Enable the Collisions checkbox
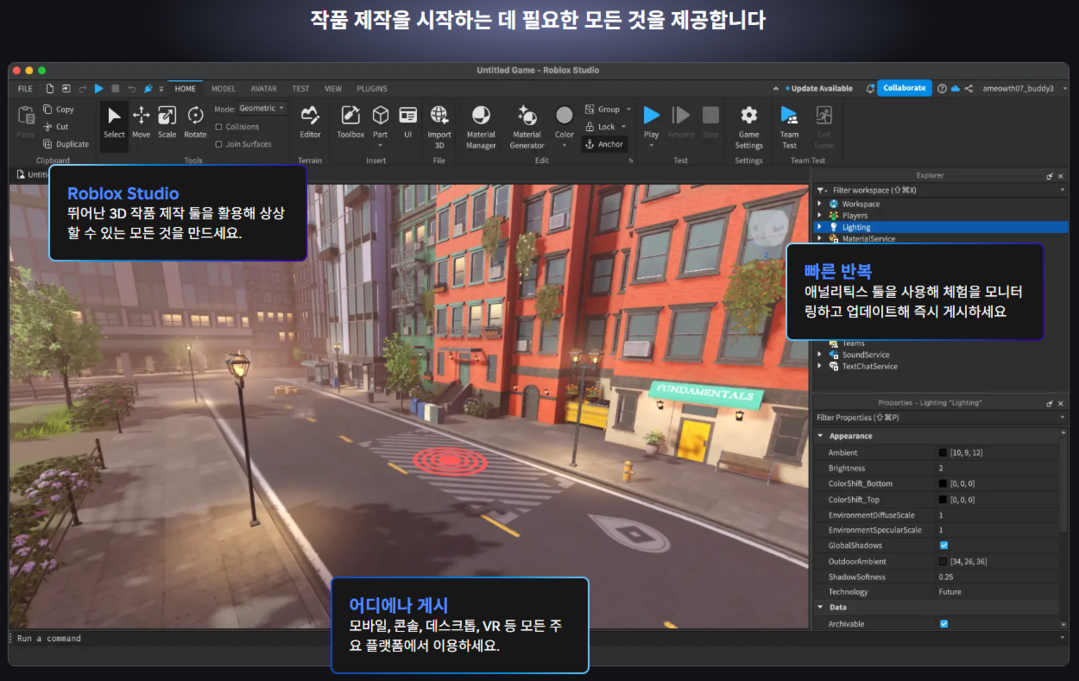The height and width of the screenshot is (681, 1079). point(219,127)
